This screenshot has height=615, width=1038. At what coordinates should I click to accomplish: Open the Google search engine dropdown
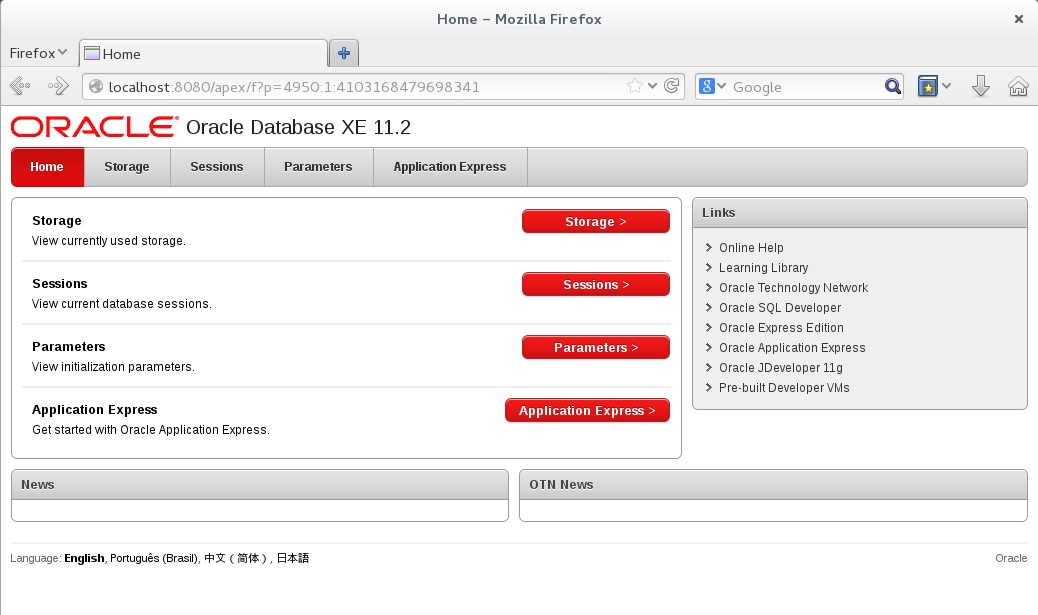coord(712,87)
